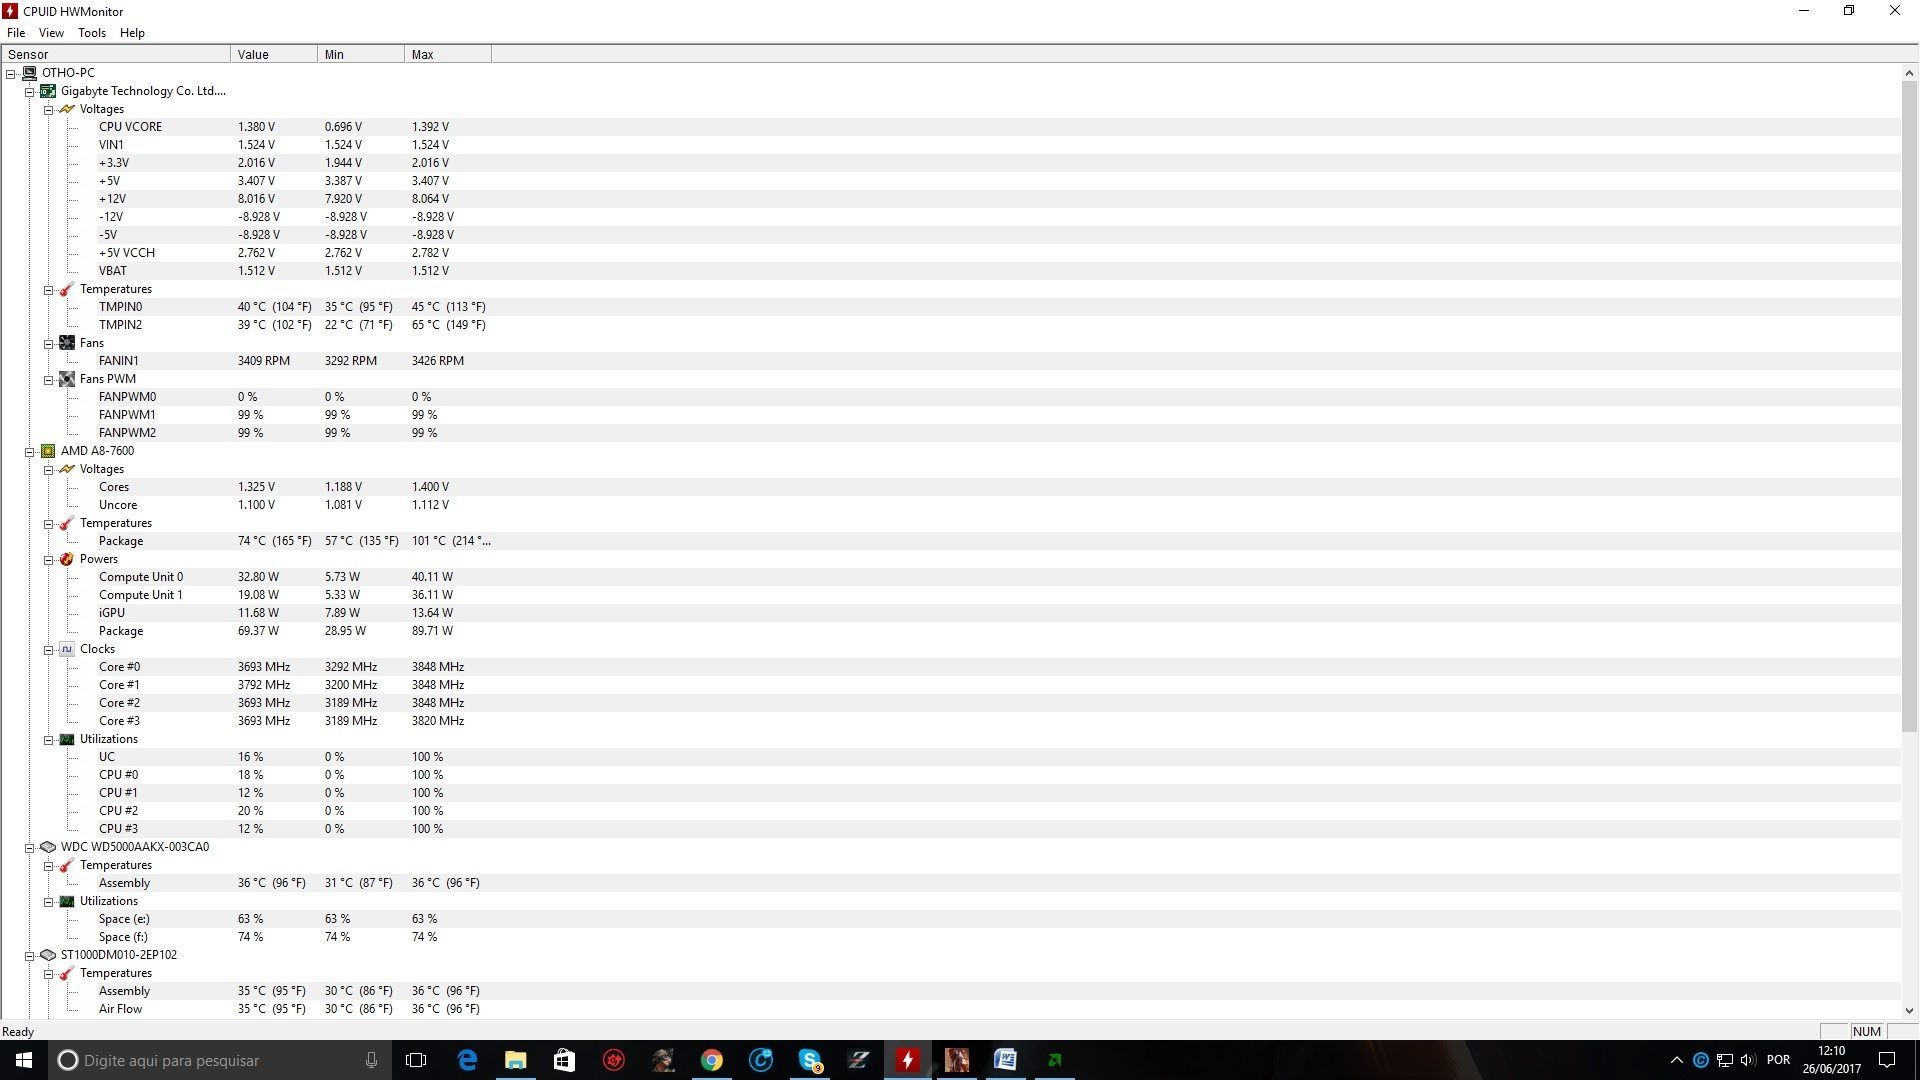Open the File menu
Viewport: 1920px width, 1080px height.
[16, 33]
